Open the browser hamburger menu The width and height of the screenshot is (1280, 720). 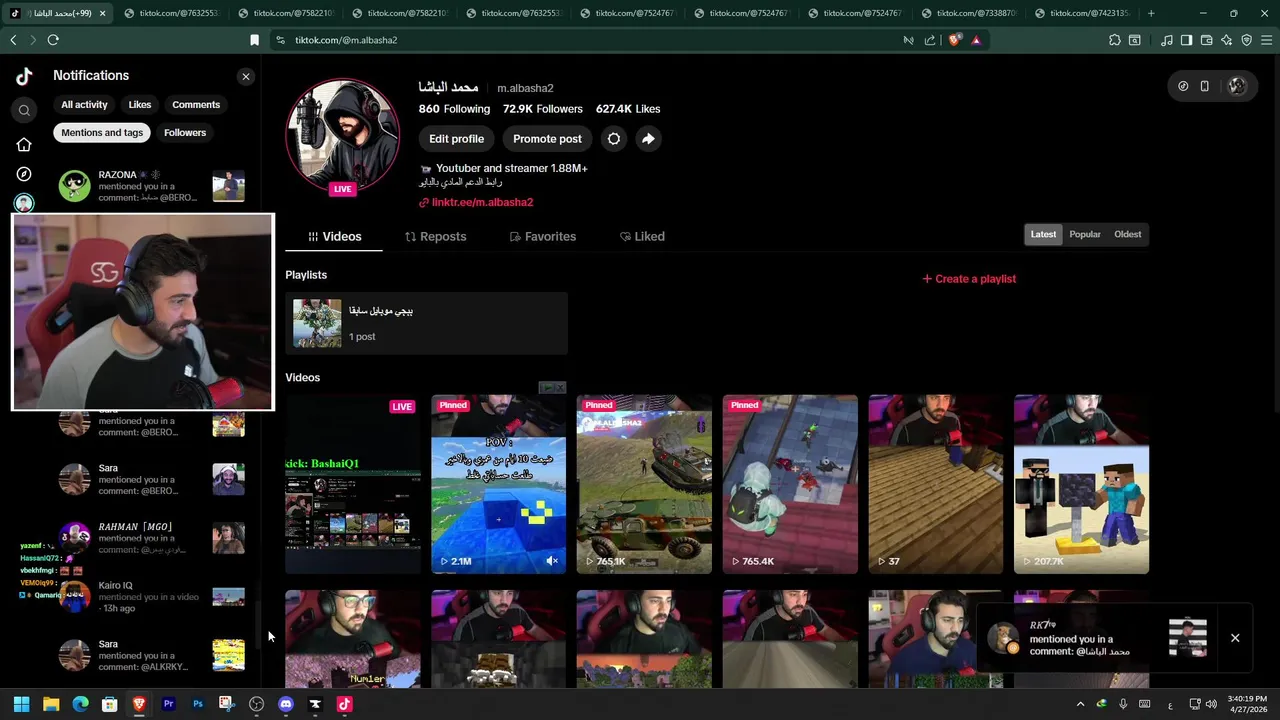tap(1267, 40)
